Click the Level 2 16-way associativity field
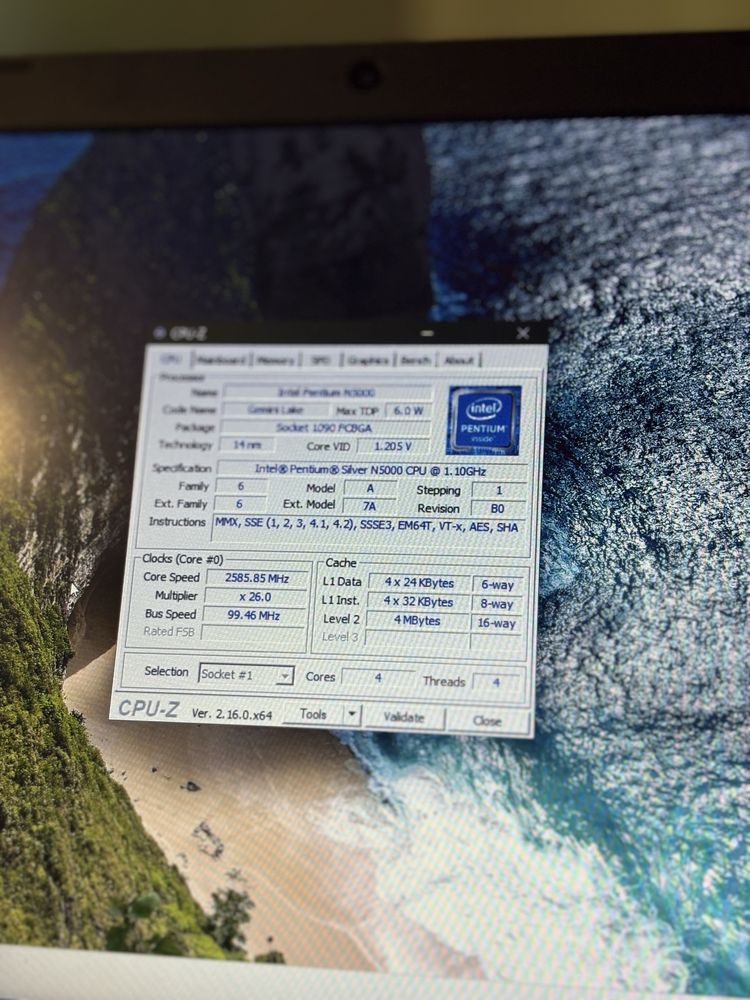Image resolution: width=750 pixels, height=1000 pixels. 496,623
